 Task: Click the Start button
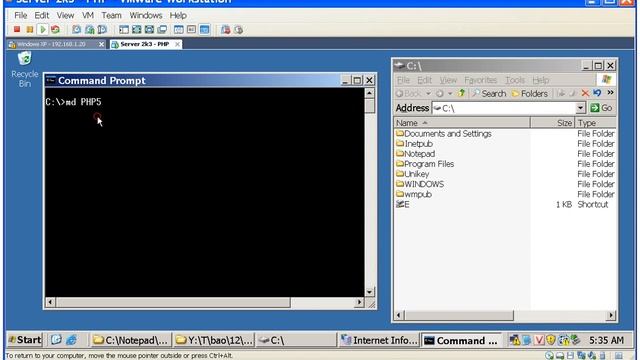click(25, 340)
